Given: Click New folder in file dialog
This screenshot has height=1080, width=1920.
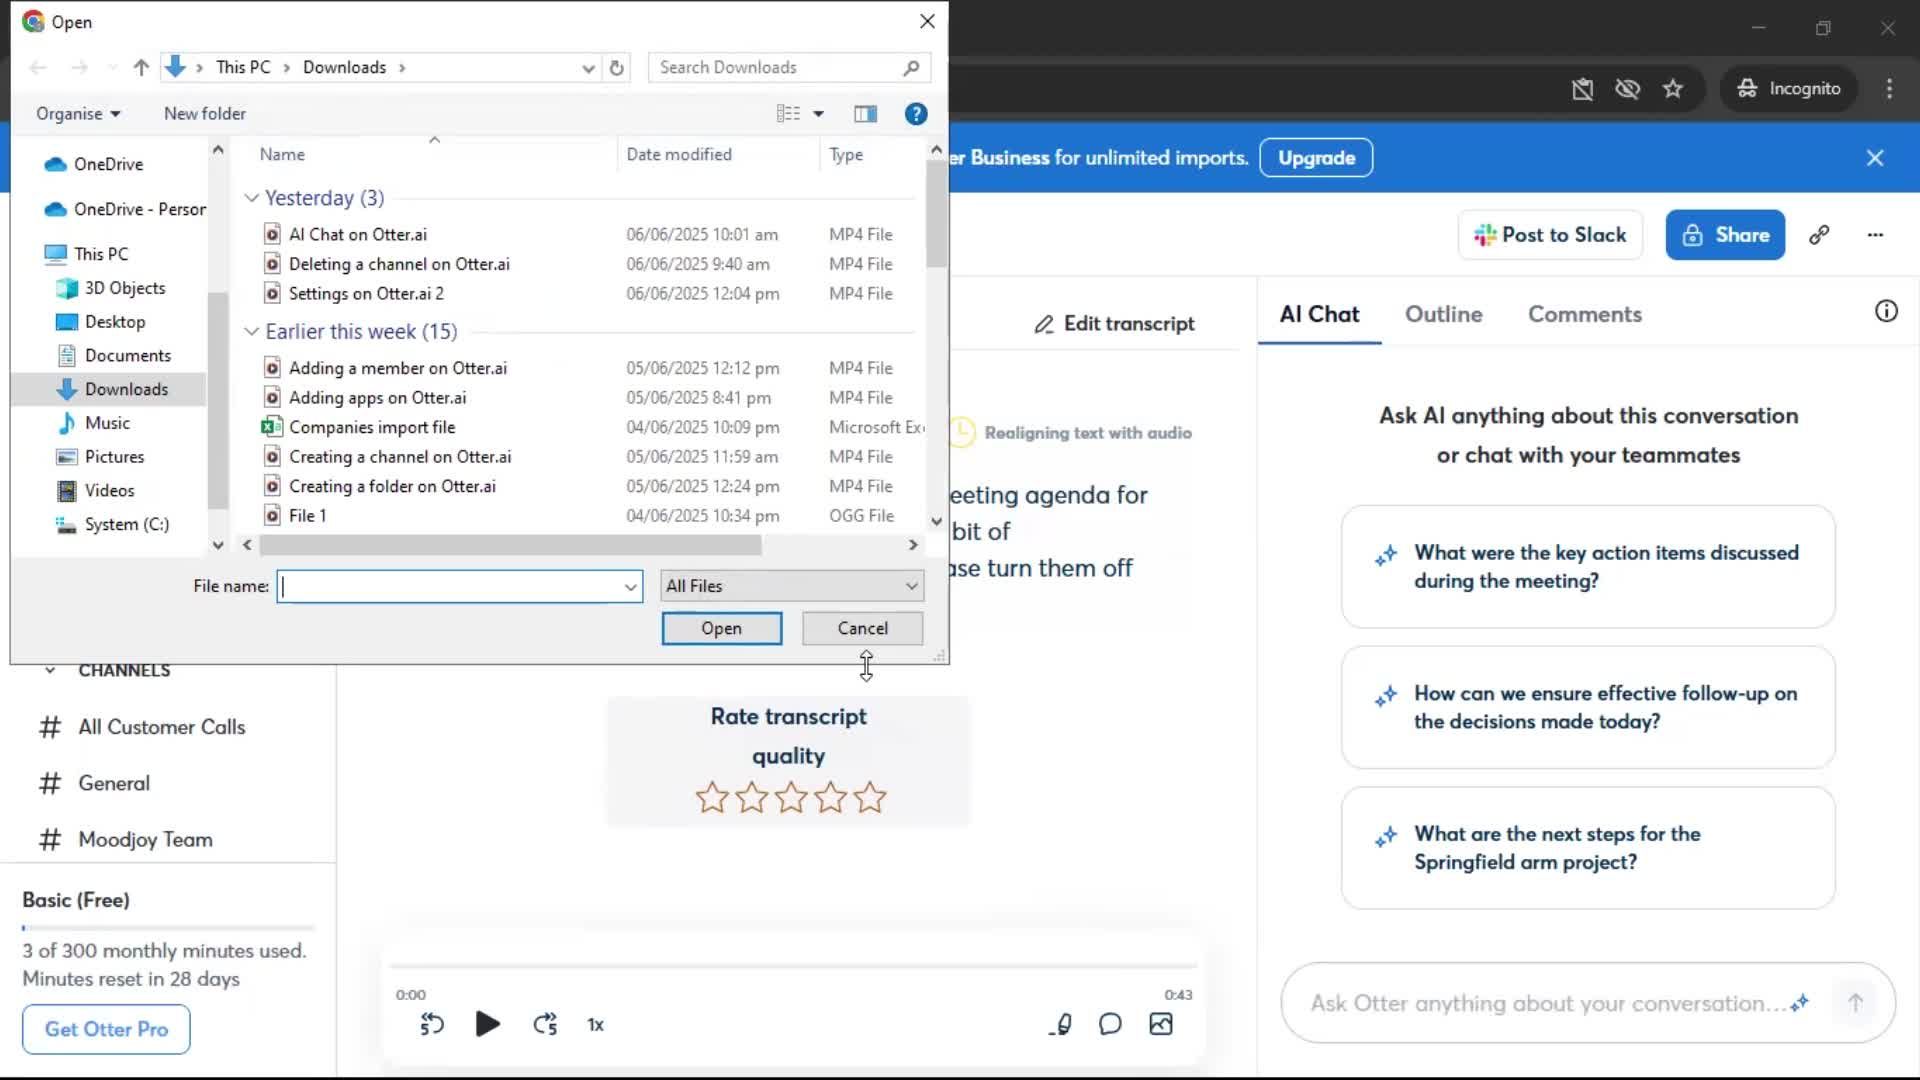Looking at the screenshot, I should click(x=204, y=114).
